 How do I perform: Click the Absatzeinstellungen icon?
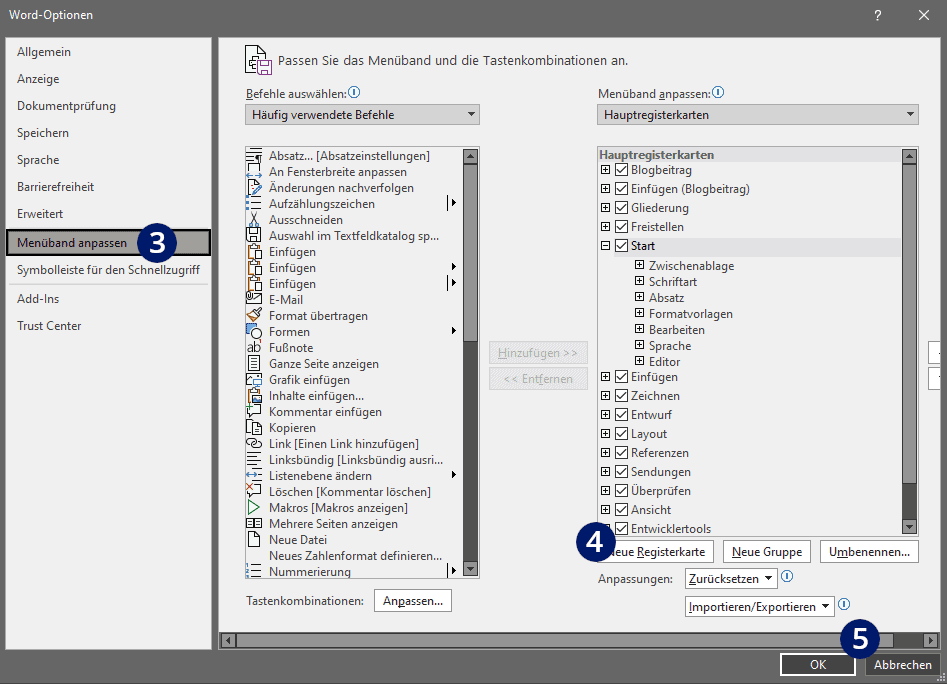pos(254,156)
